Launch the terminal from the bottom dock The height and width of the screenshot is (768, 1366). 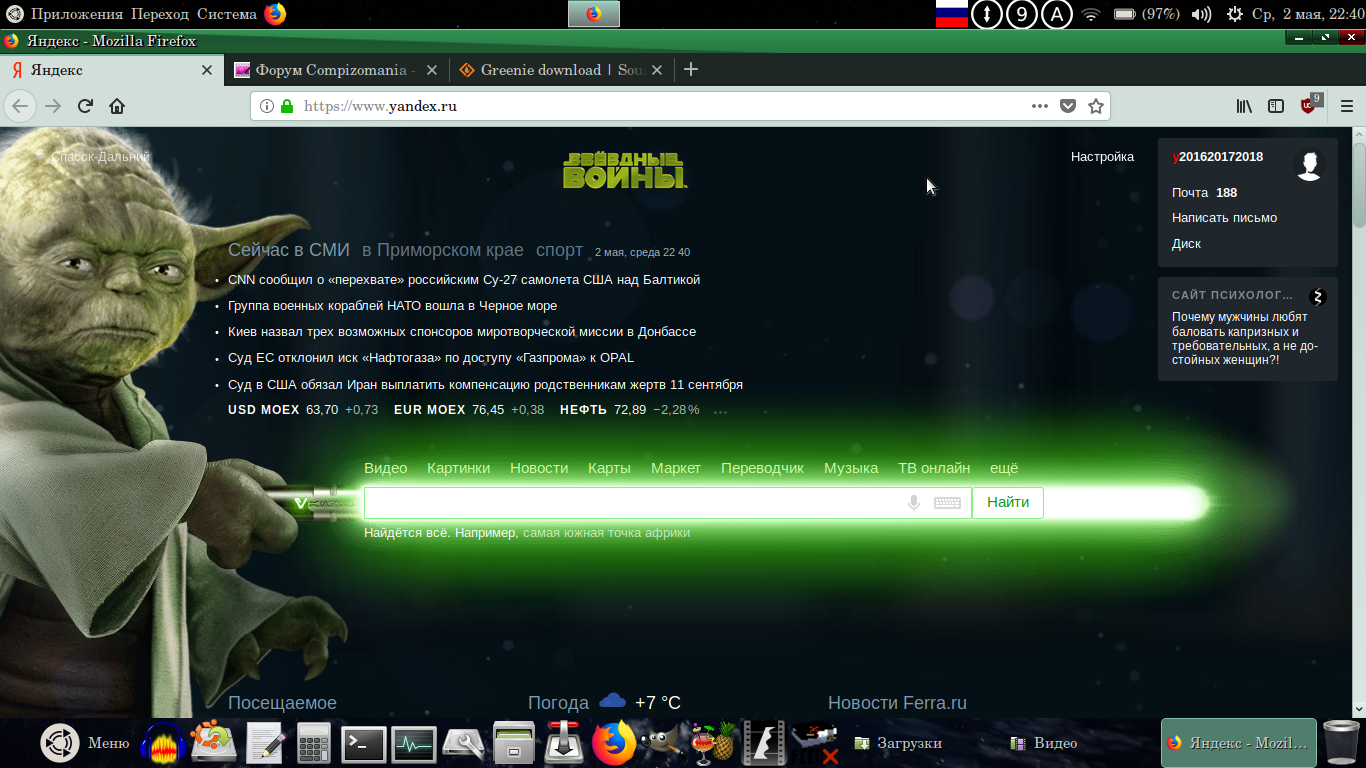tap(363, 744)
